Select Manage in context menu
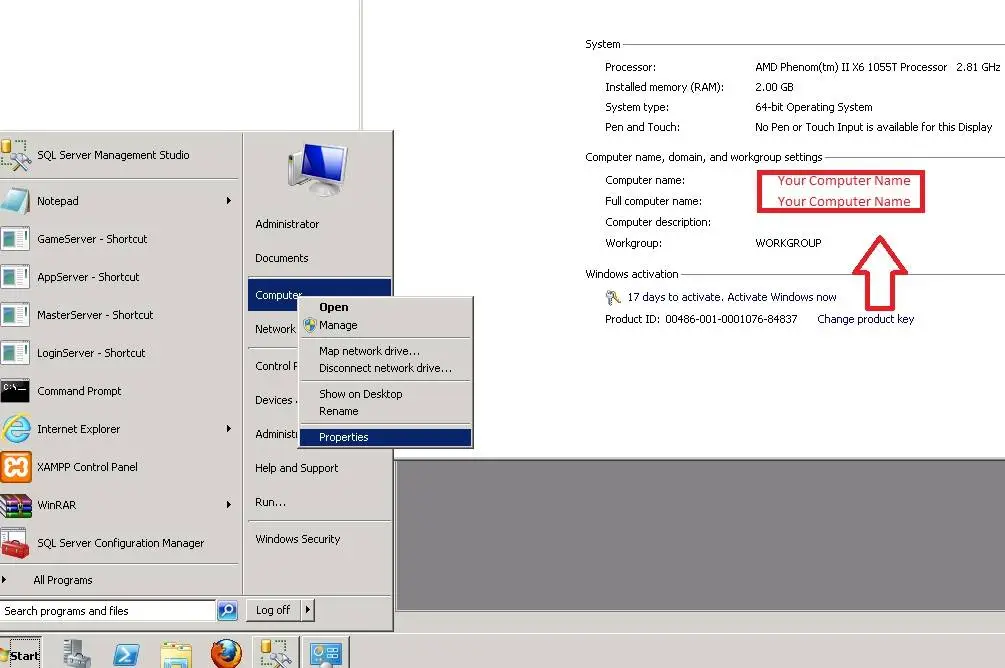The width and height of the screenshot is (1005, 668). [x=338, y=325]
